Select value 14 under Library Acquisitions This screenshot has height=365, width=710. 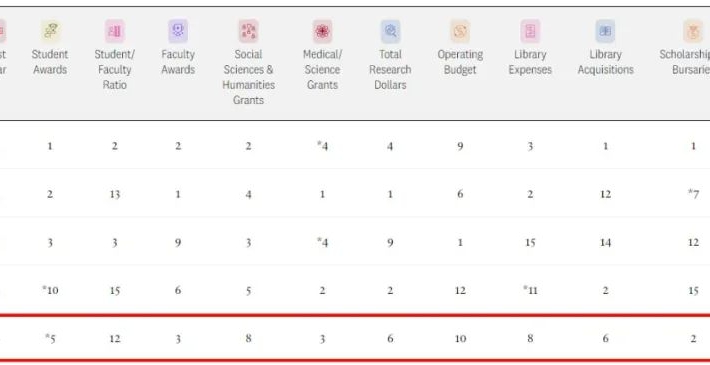coord(605,243)
